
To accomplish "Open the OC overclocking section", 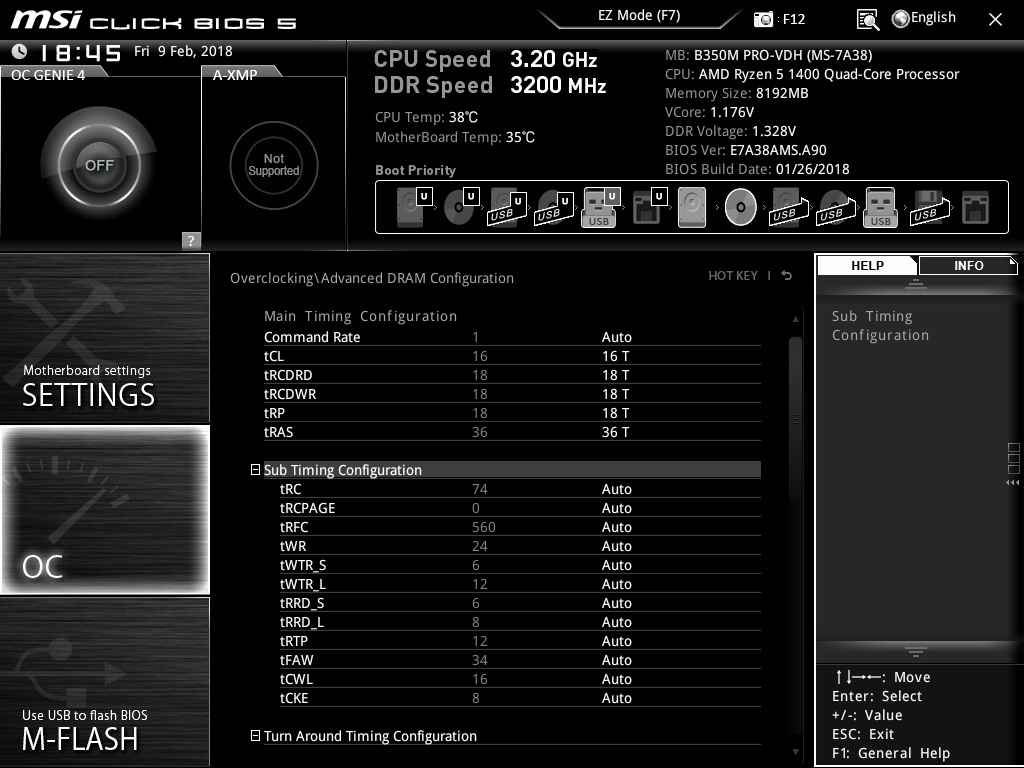I will pos(104,509).
